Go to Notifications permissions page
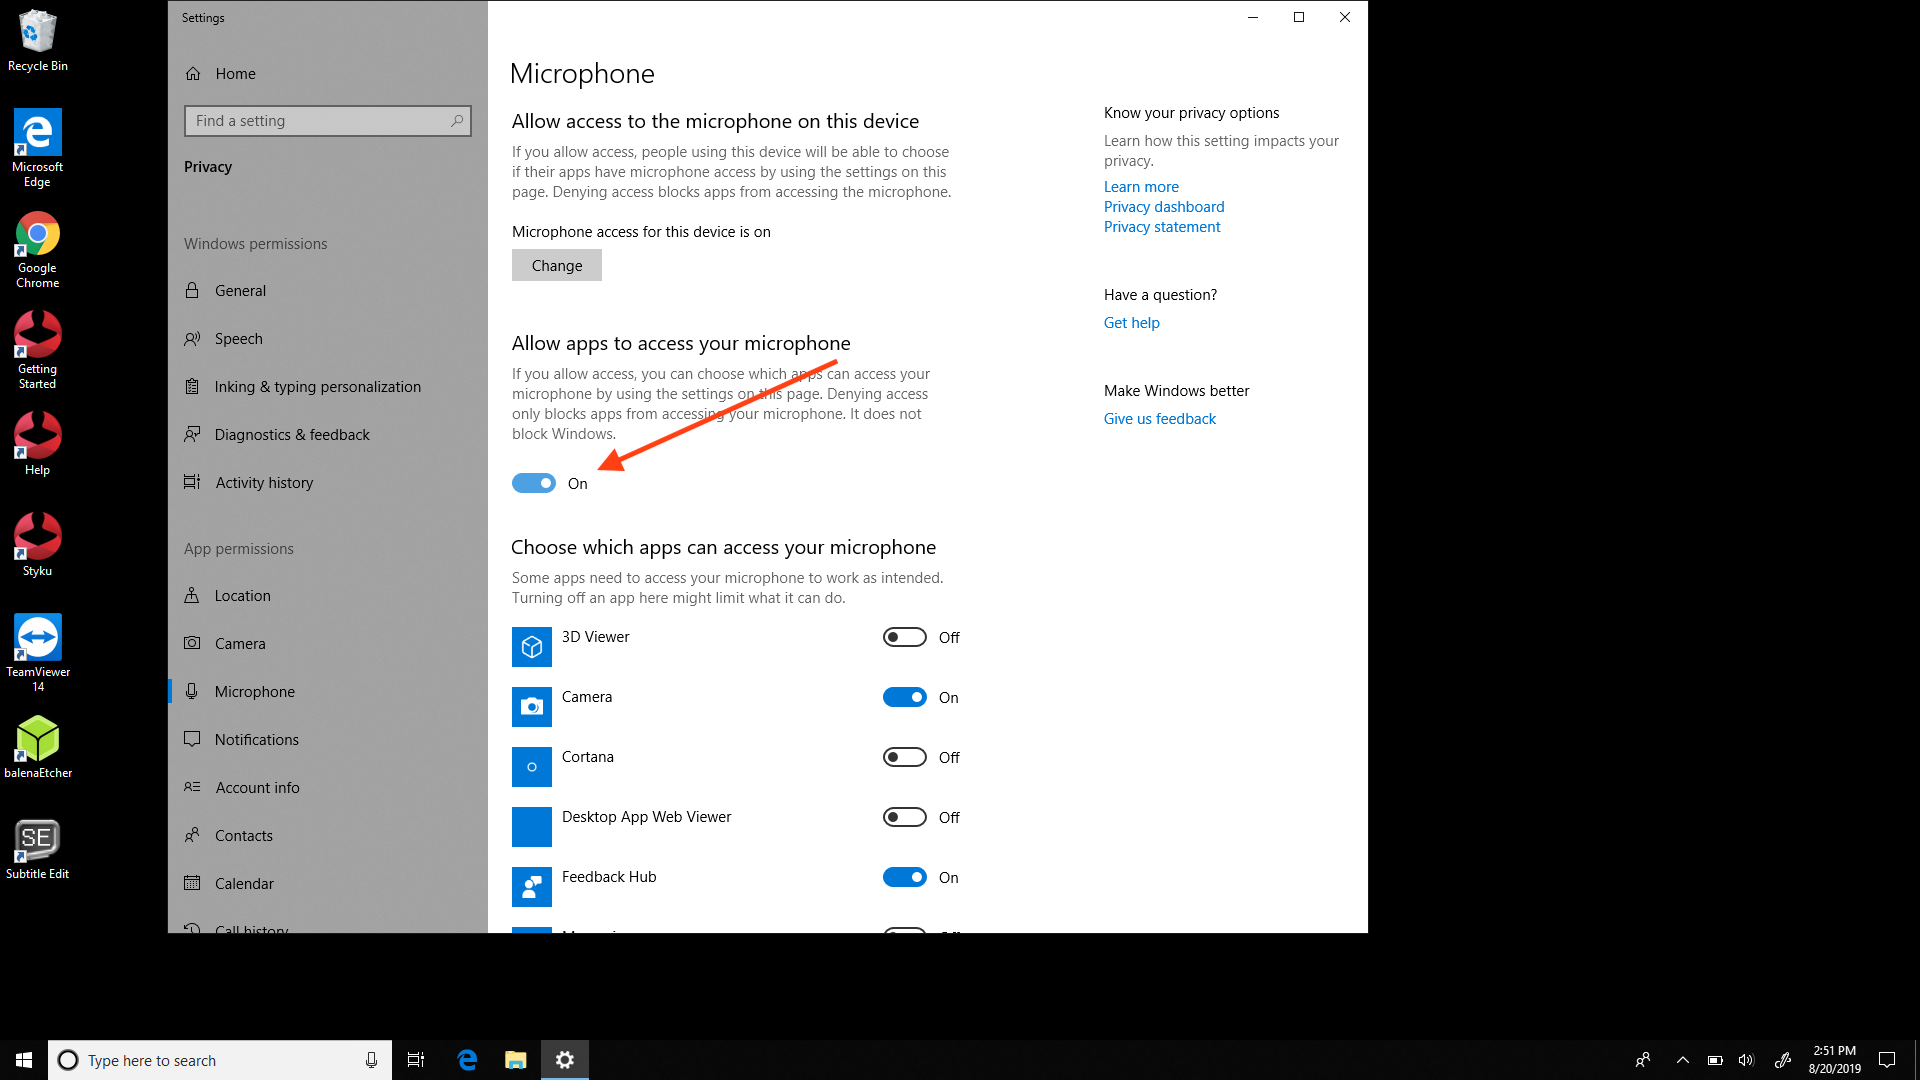Screen dimensions: 1920x1080 point(256,739)
